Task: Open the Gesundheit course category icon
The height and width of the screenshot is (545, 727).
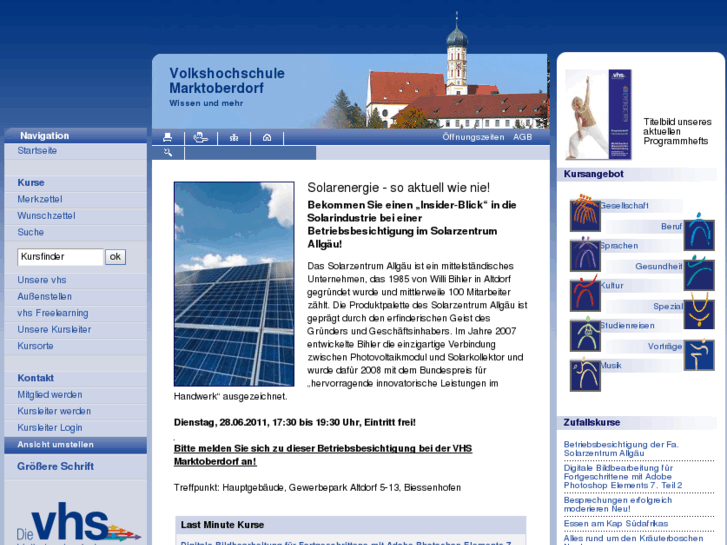Action: [699, 273]
